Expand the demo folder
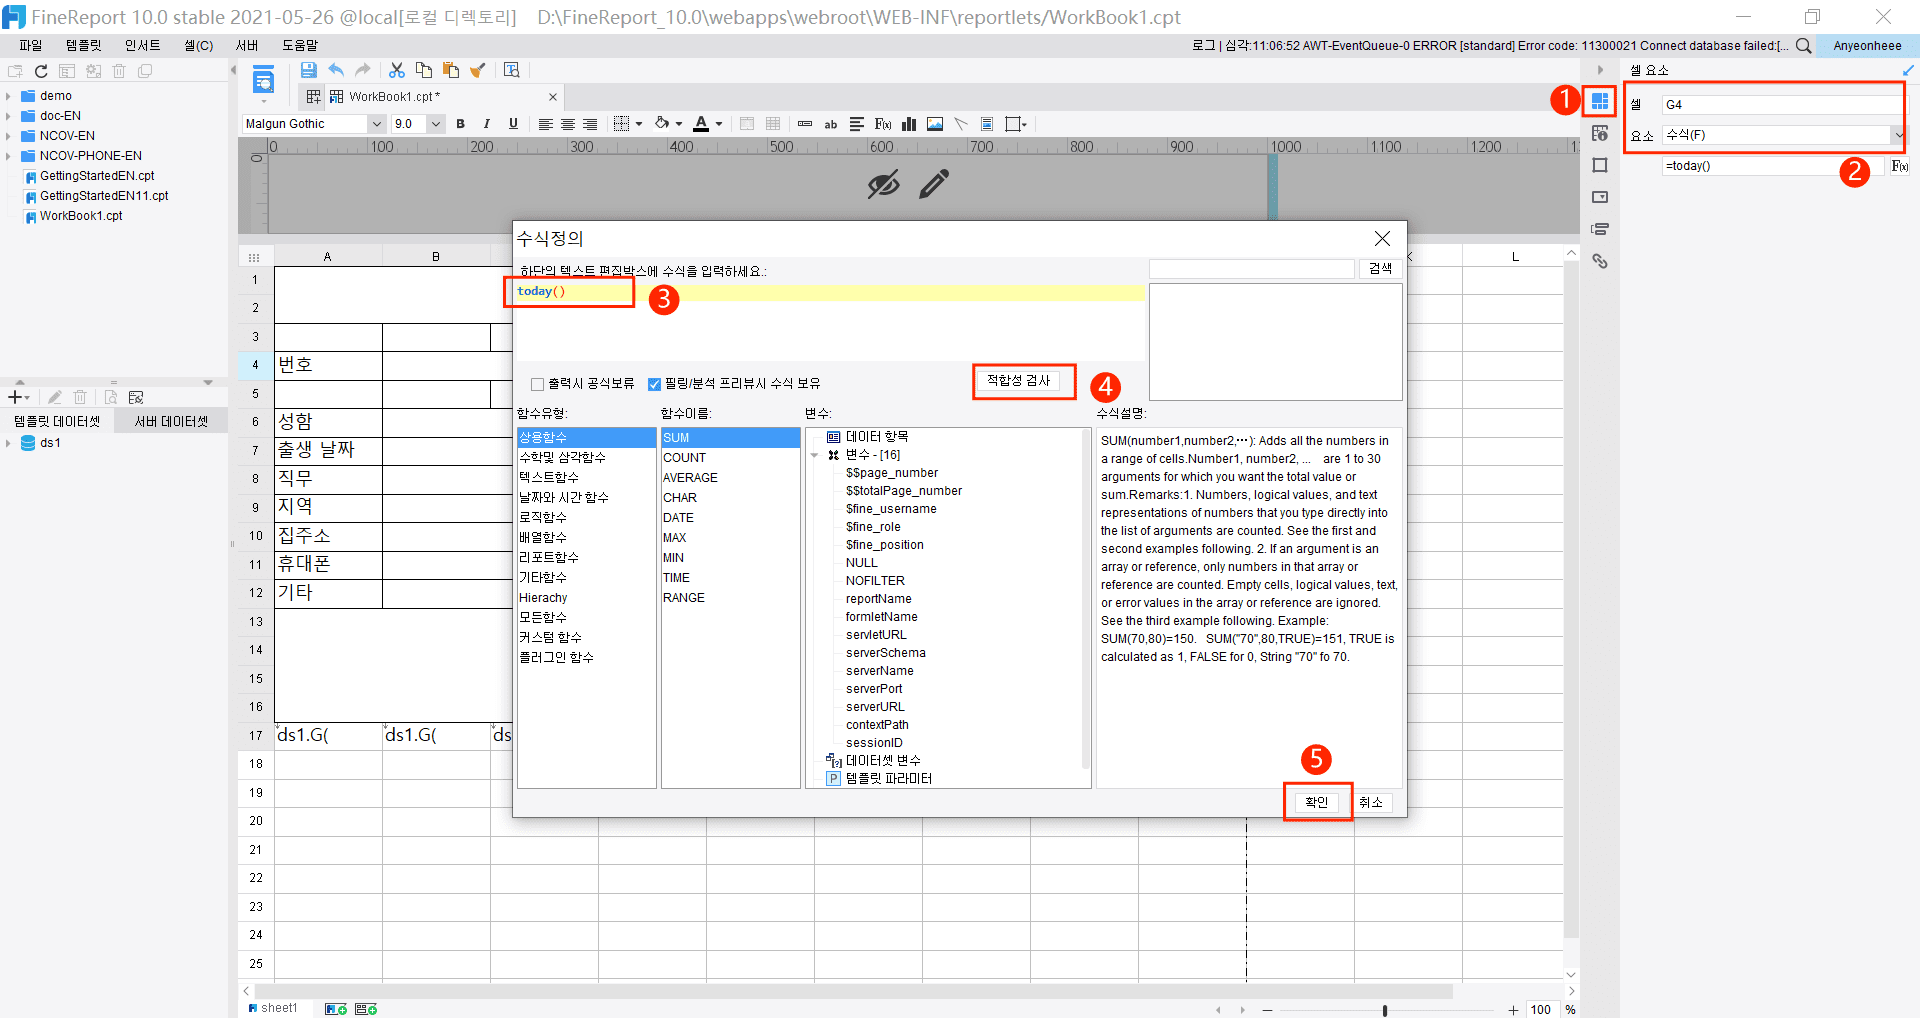This screenshot has width=1920, height=1018. tap(8, 96)
